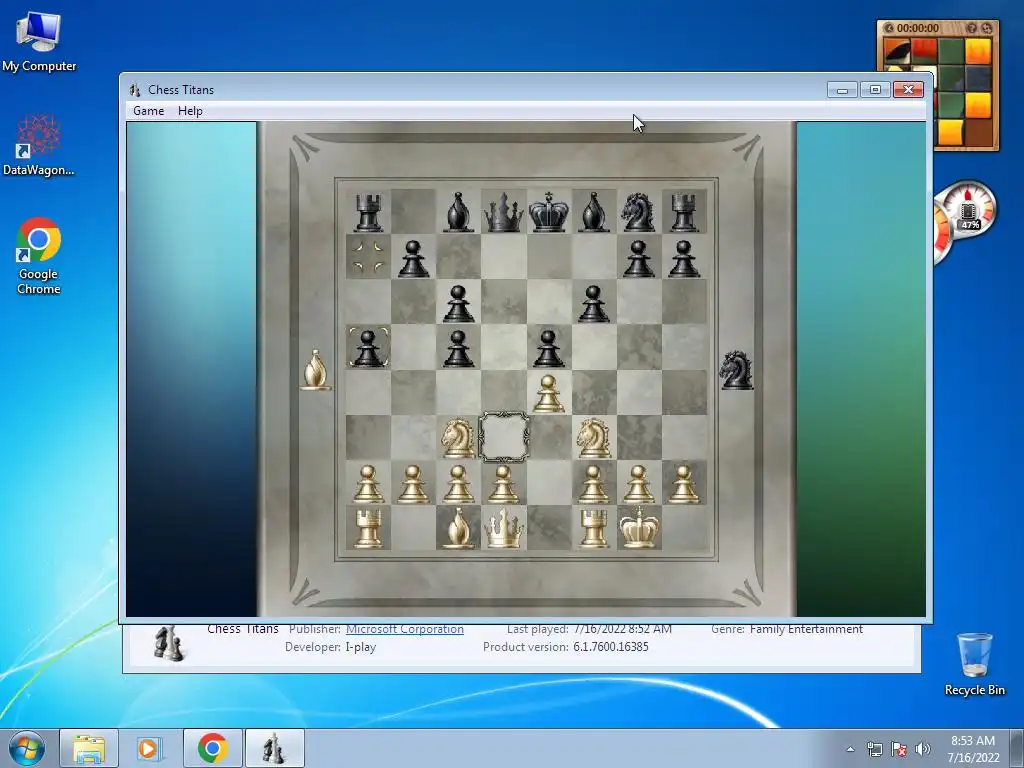1024x768 pixels.
Task: Open Windows Explorer from the taskbar
Action: point(89,748)
